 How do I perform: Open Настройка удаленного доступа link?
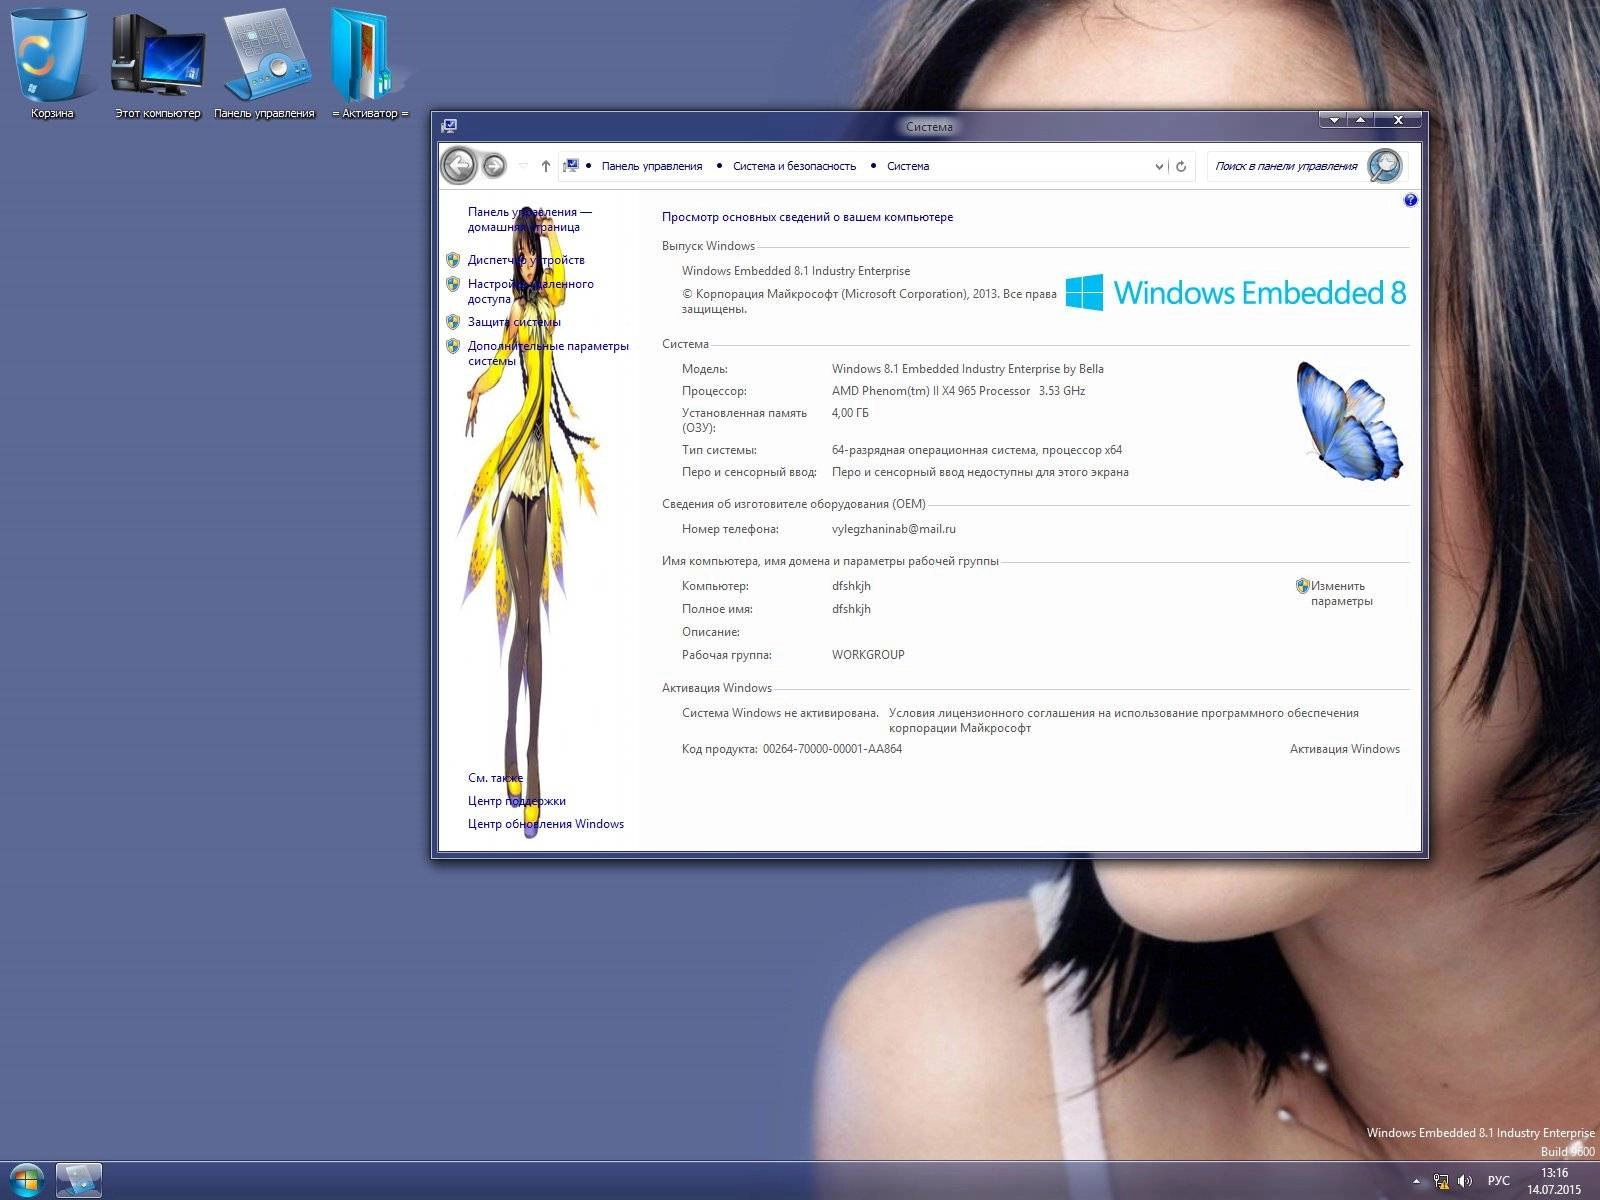[530, 291]
